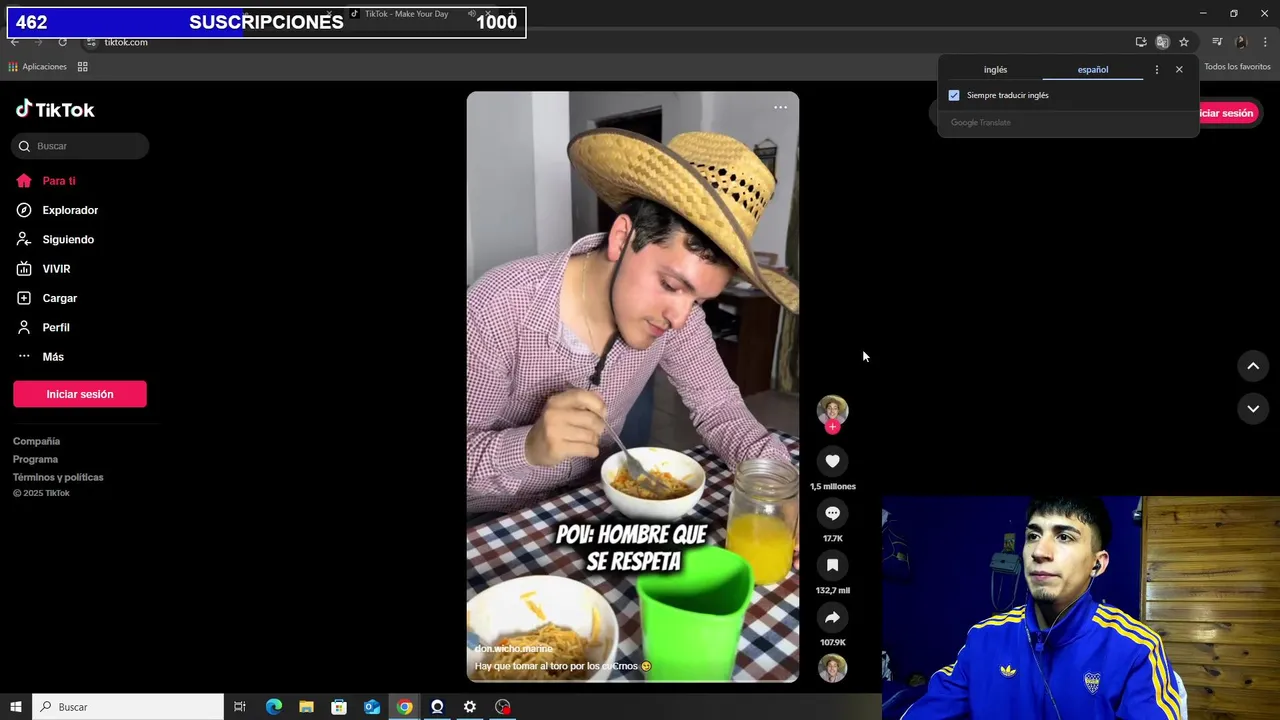Click the Chrome icon in taskbar
The height and width of the screenshot is (720, 1280).
tap(404, 707)
